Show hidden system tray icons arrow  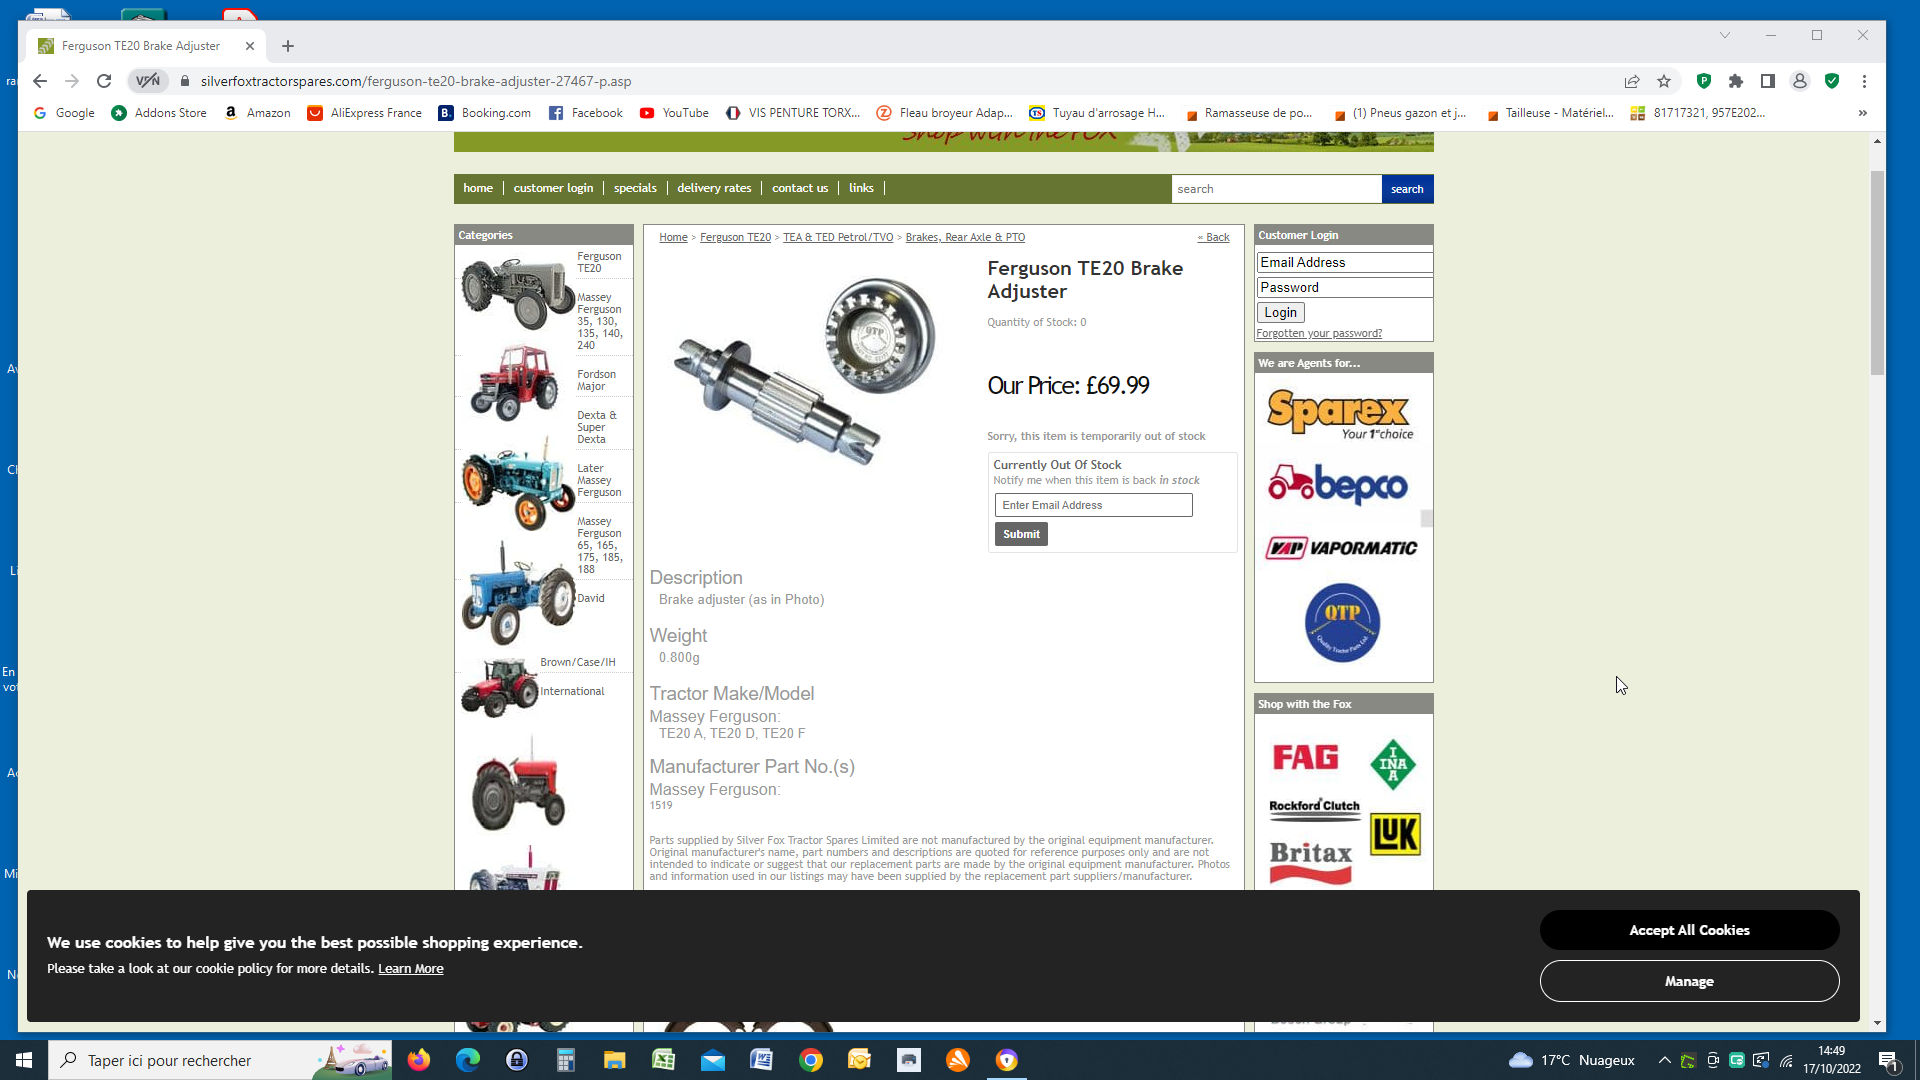tap(1664, 1060)
